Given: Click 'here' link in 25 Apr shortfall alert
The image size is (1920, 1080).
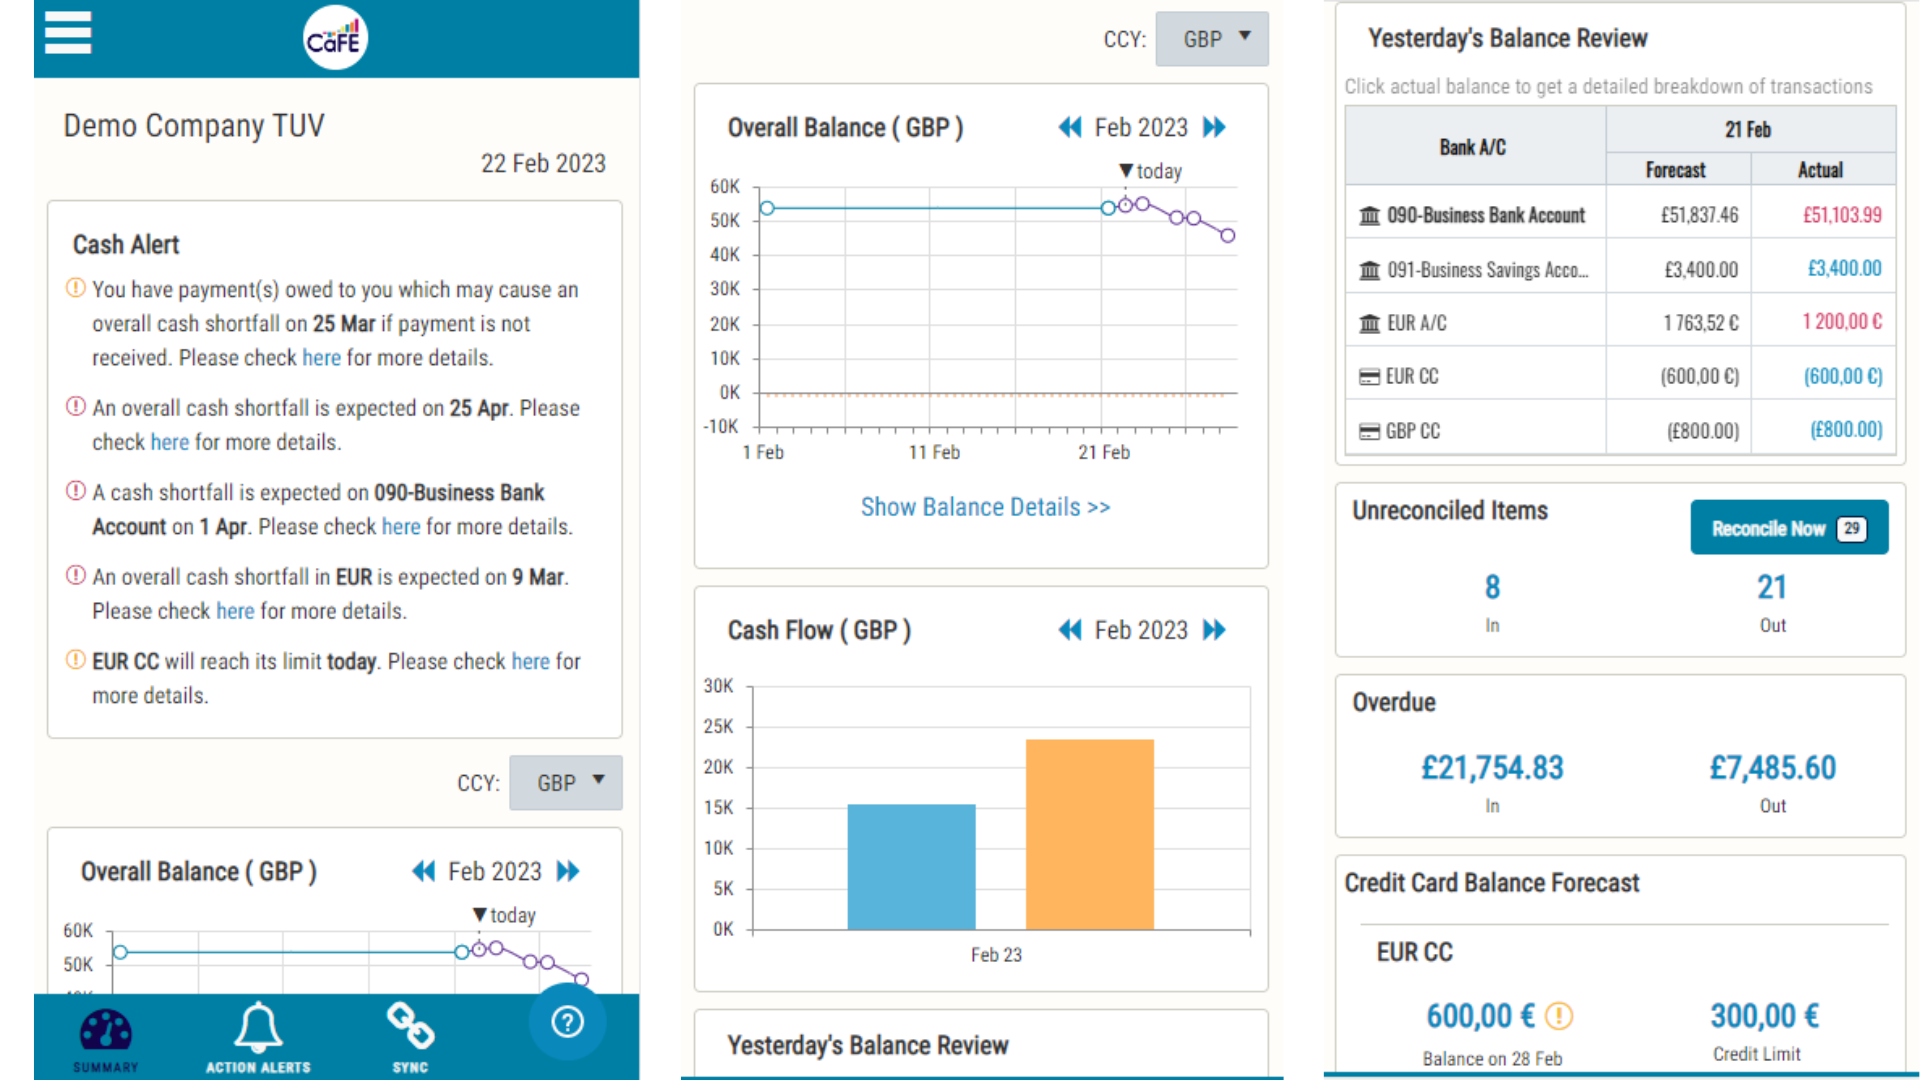Looking at the screenshot, I should 169,442.
